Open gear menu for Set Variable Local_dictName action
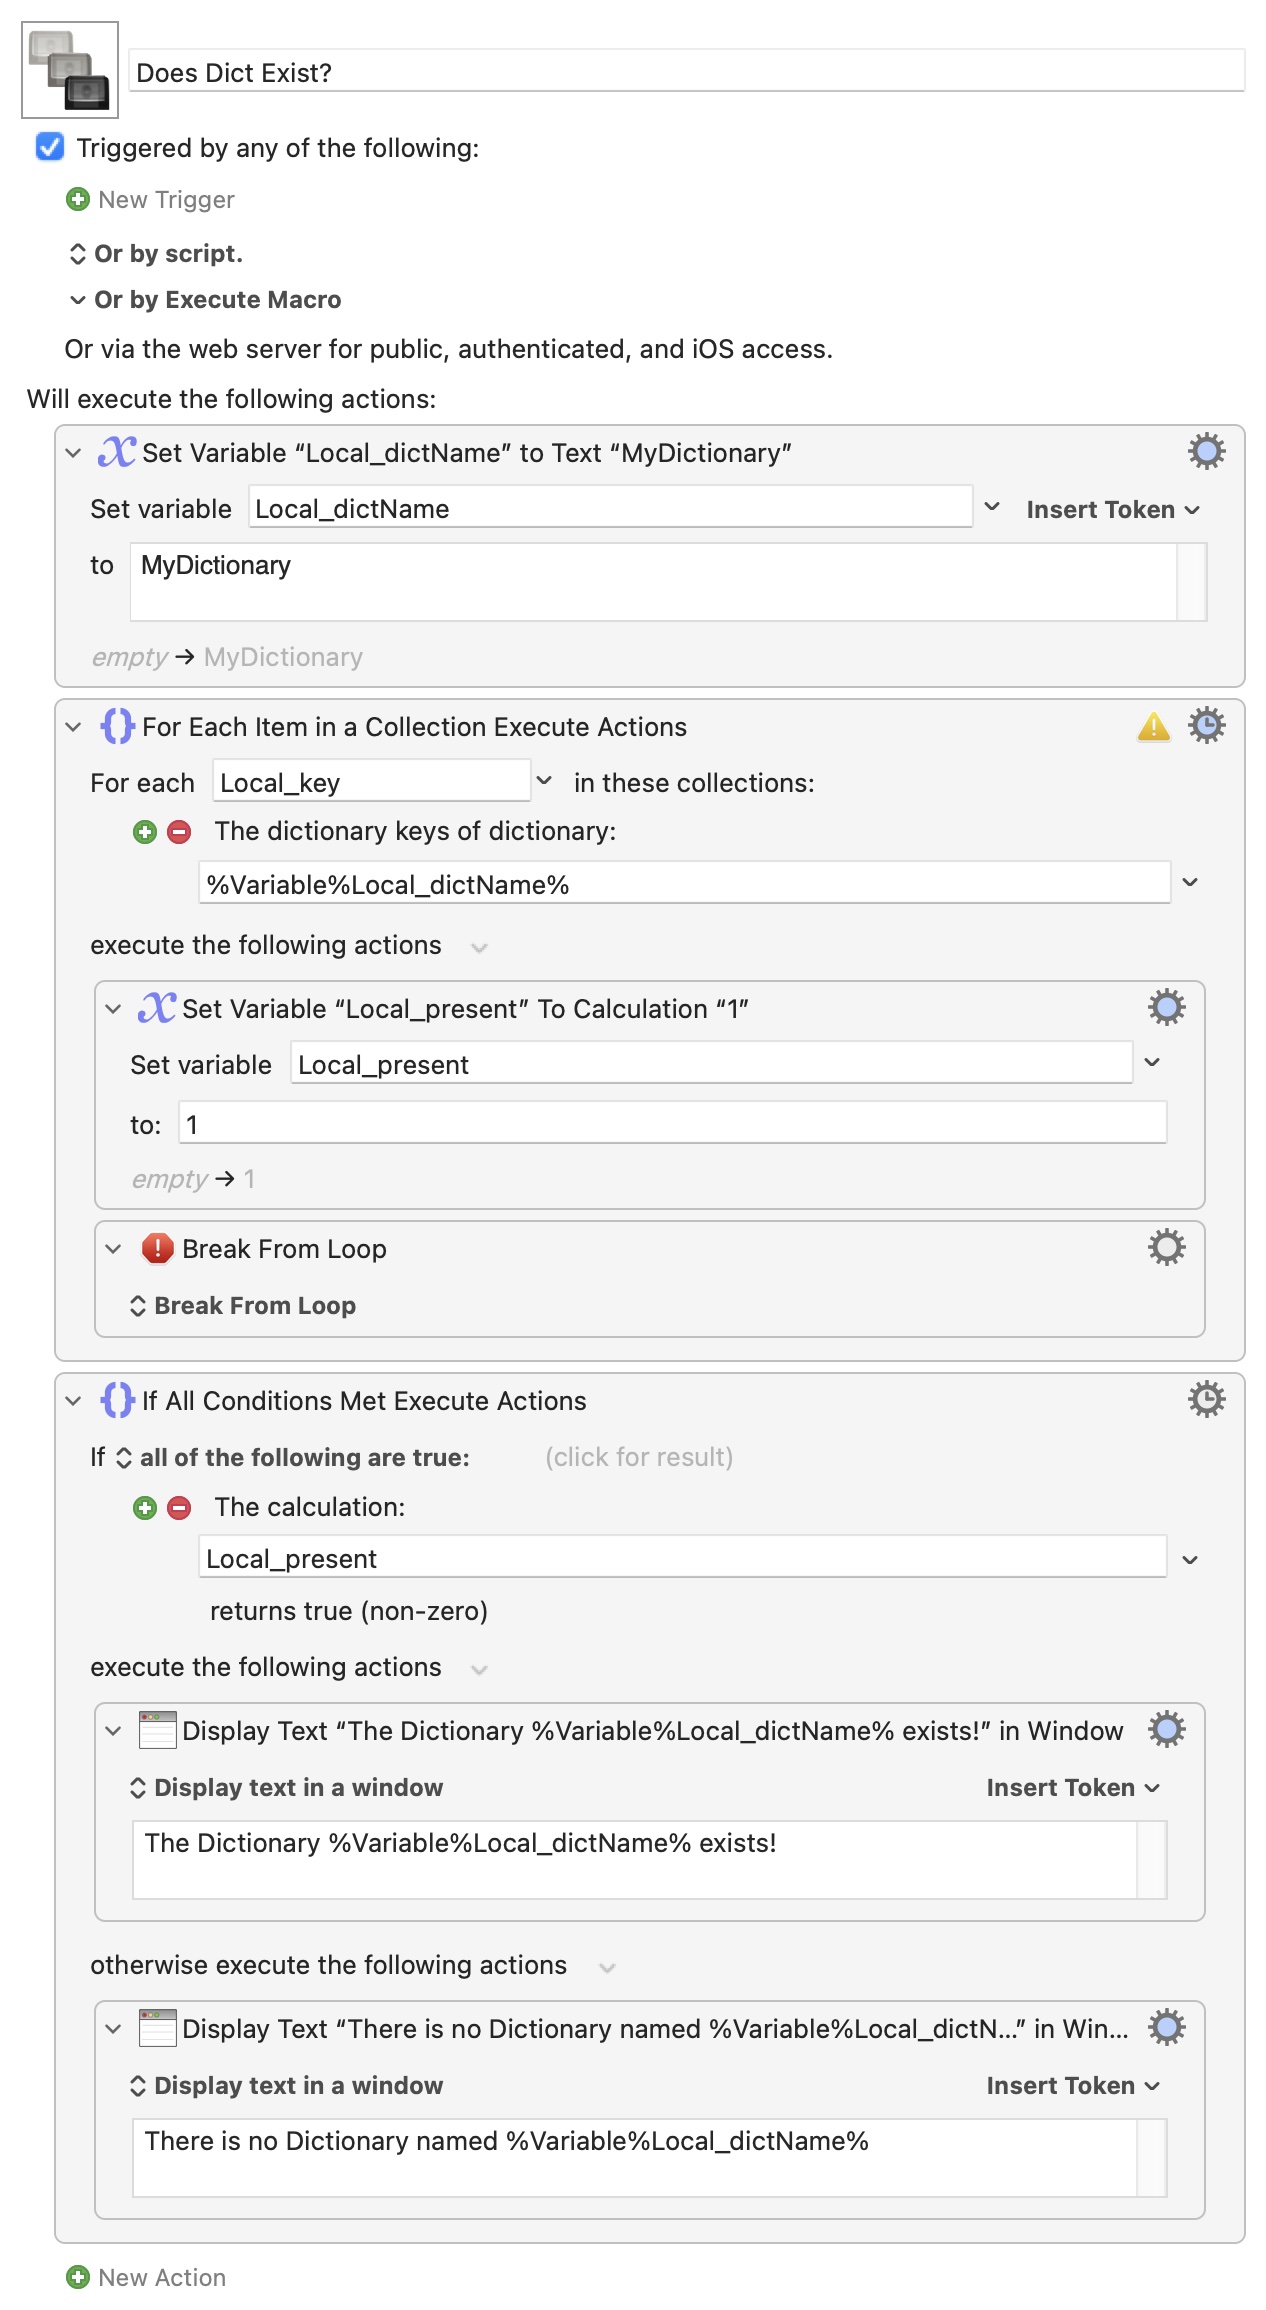This screenshot has width=1266, height=2310. tap(1206, 452)
